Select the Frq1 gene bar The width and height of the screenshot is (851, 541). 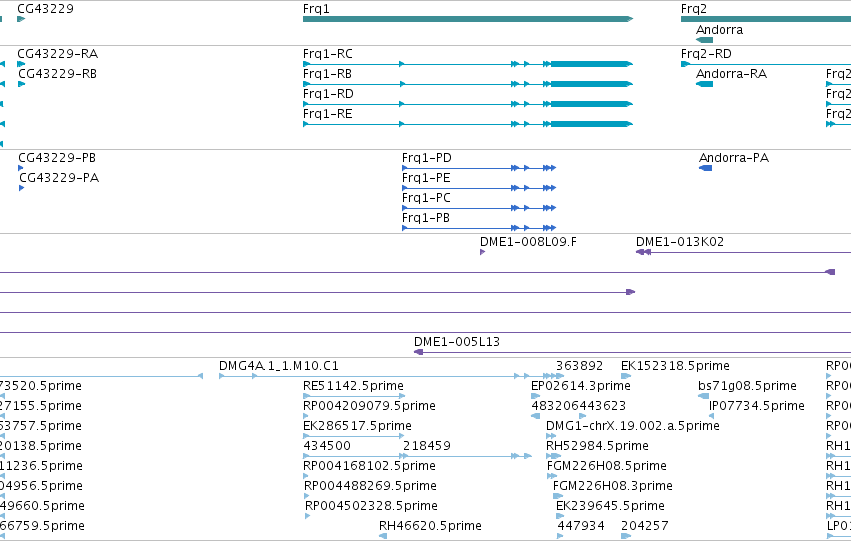(468, 19)
